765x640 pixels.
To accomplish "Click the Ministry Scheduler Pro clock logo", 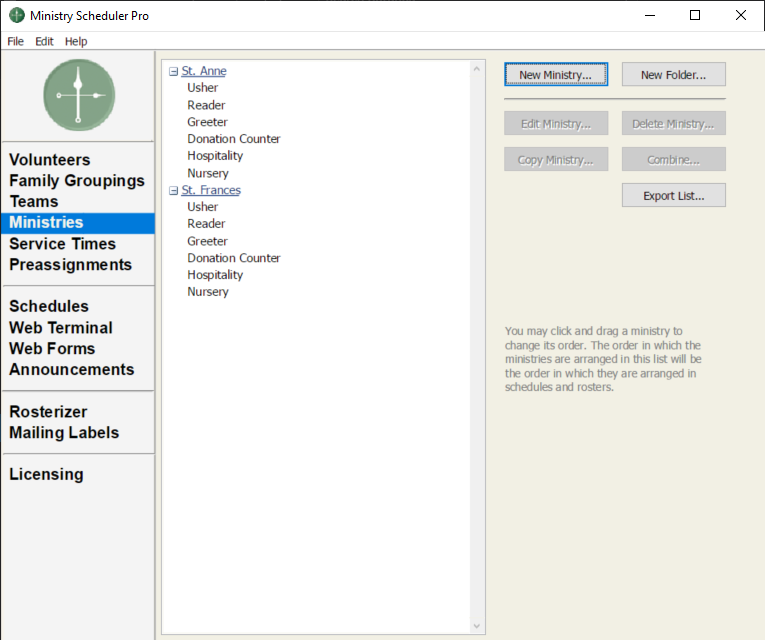I will pyautogui.click(x=79, y=95).
